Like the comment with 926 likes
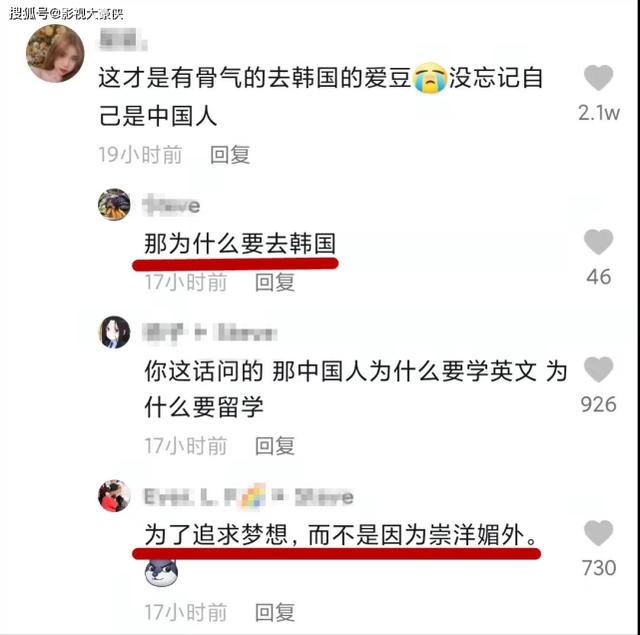The width and height of the screenshot is (640, 635). pyautogui.click(x=598, y=369)
